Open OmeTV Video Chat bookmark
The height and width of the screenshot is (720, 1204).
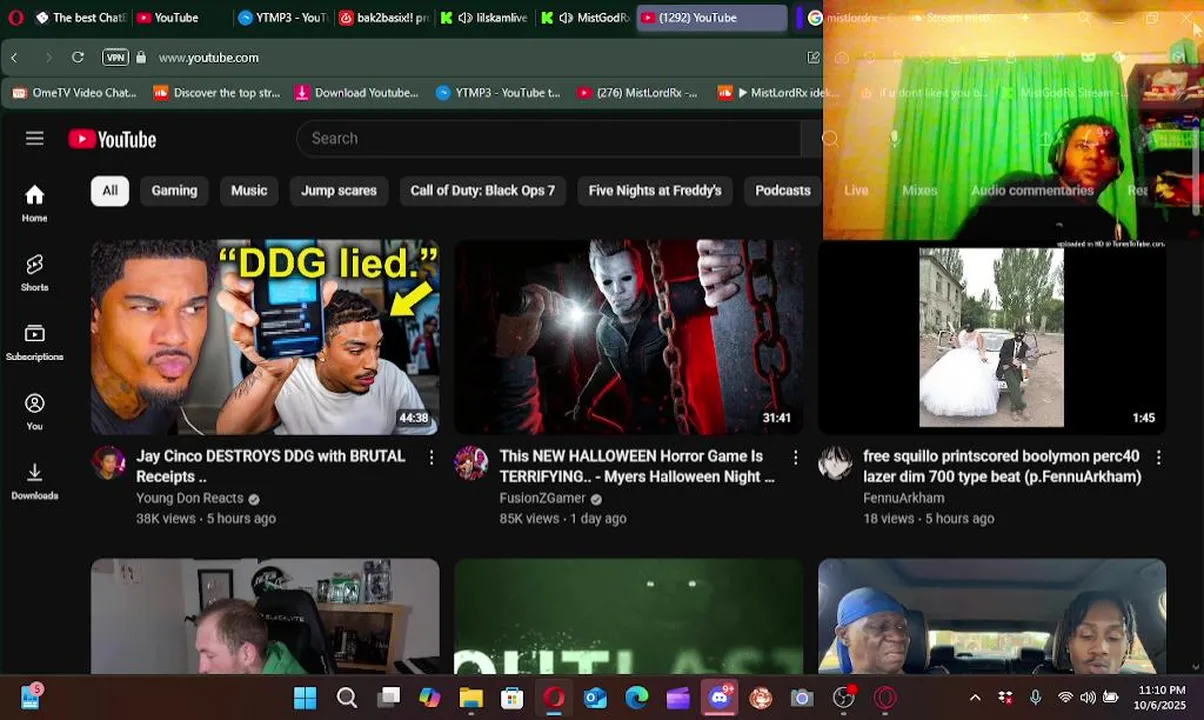pyautogui.click(x=75, y=93)
